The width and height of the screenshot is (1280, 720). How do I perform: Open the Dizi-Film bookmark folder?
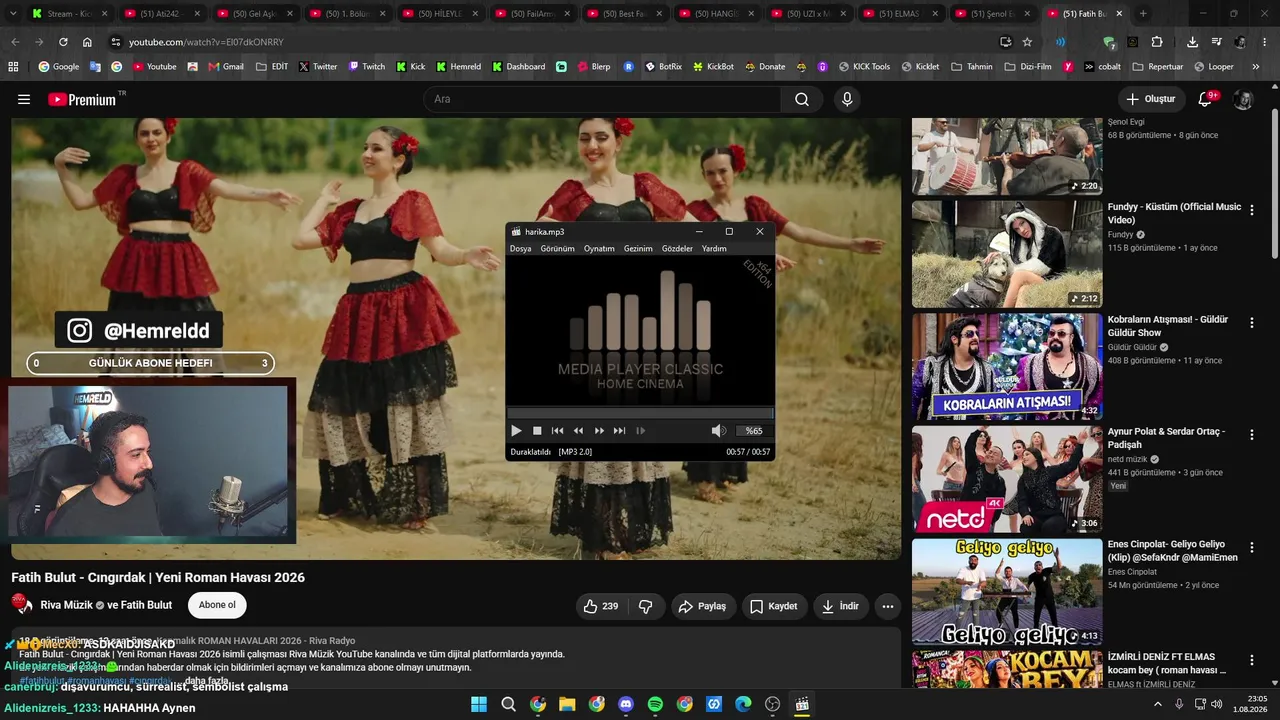tap(1029, 67)
